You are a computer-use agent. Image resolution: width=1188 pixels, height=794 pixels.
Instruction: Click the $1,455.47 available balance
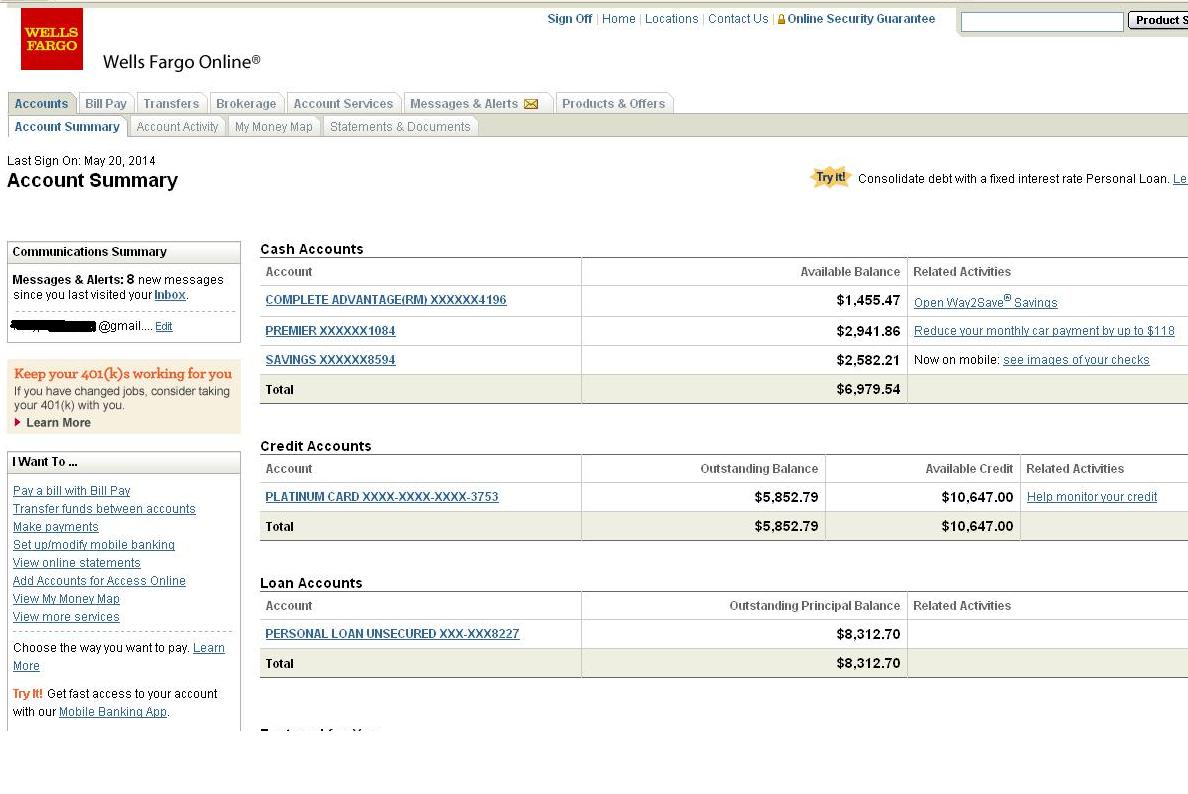pos(868,301)
